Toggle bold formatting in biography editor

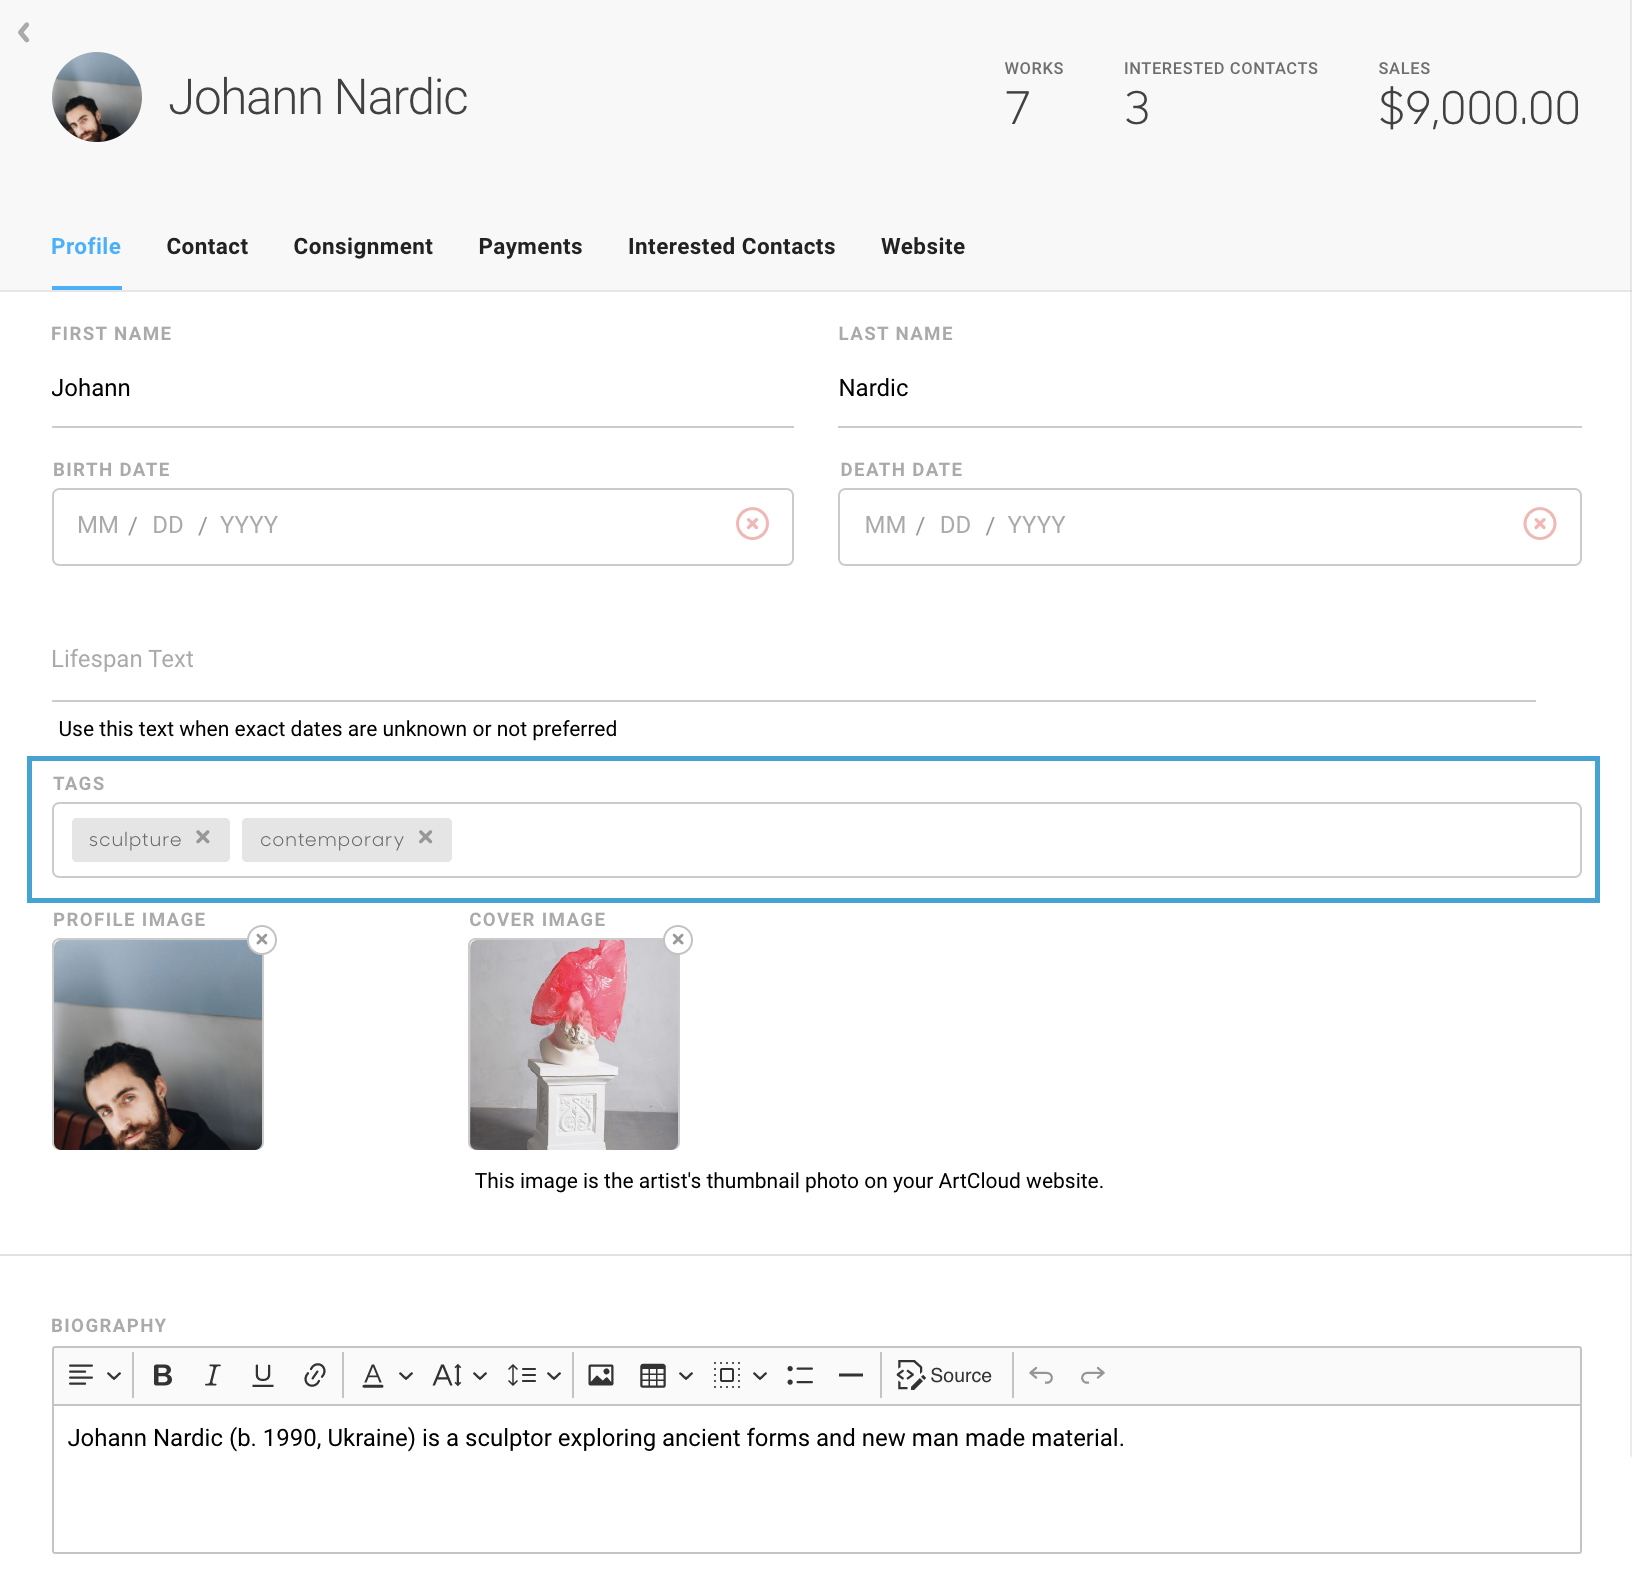point(162,1376)
